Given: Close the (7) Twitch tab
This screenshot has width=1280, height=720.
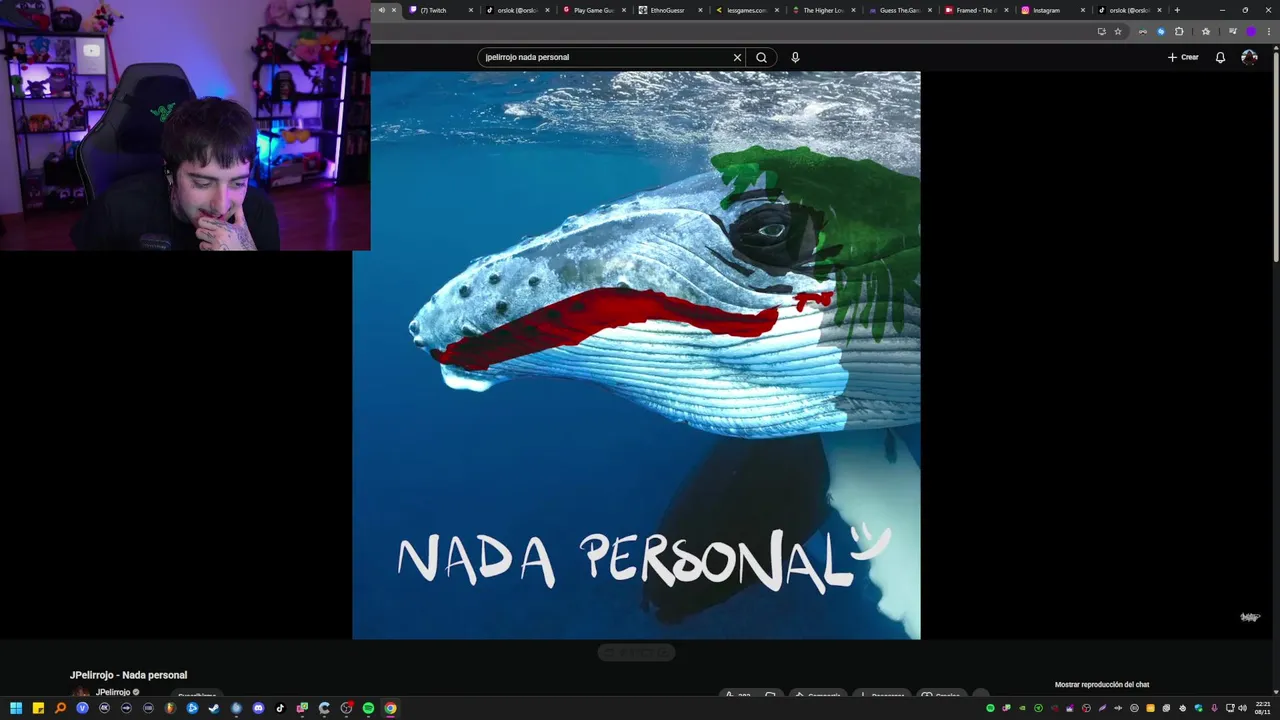Looking at the screenshot, I should pyautogui.click(x=471, y=10).
